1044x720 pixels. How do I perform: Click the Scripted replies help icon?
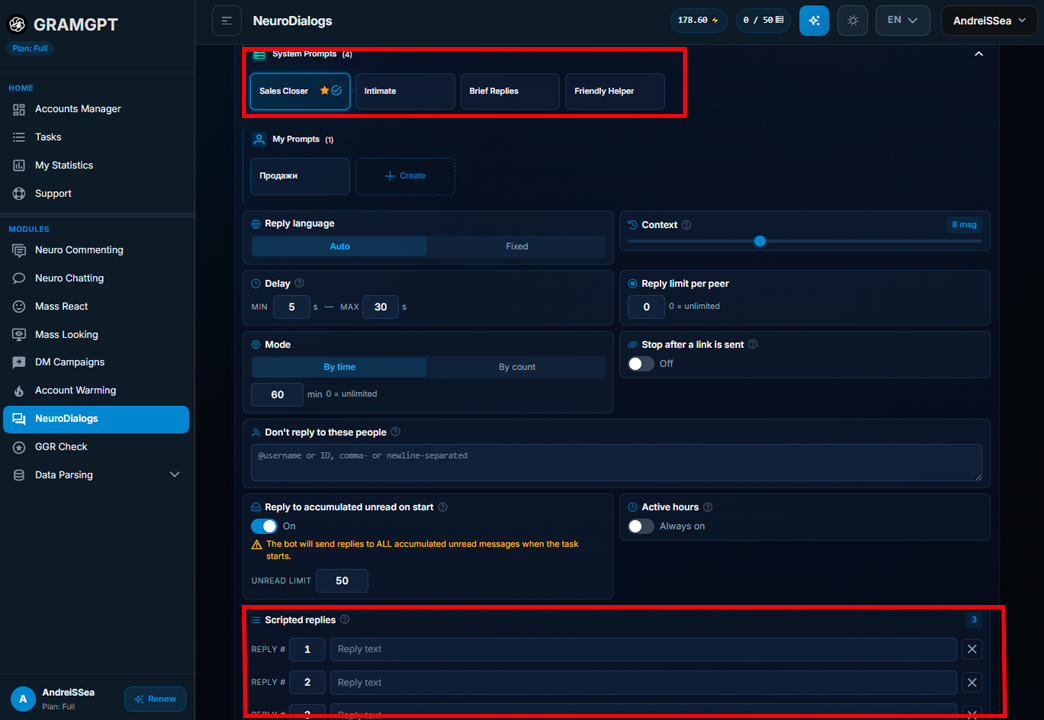[x=345, y=619]
